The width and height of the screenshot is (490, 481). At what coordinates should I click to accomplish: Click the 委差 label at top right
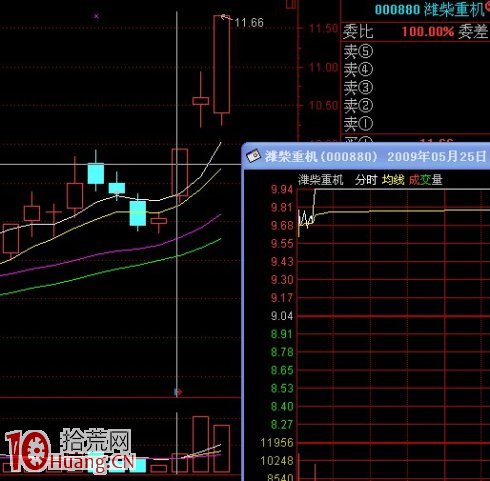click(473, 32)
